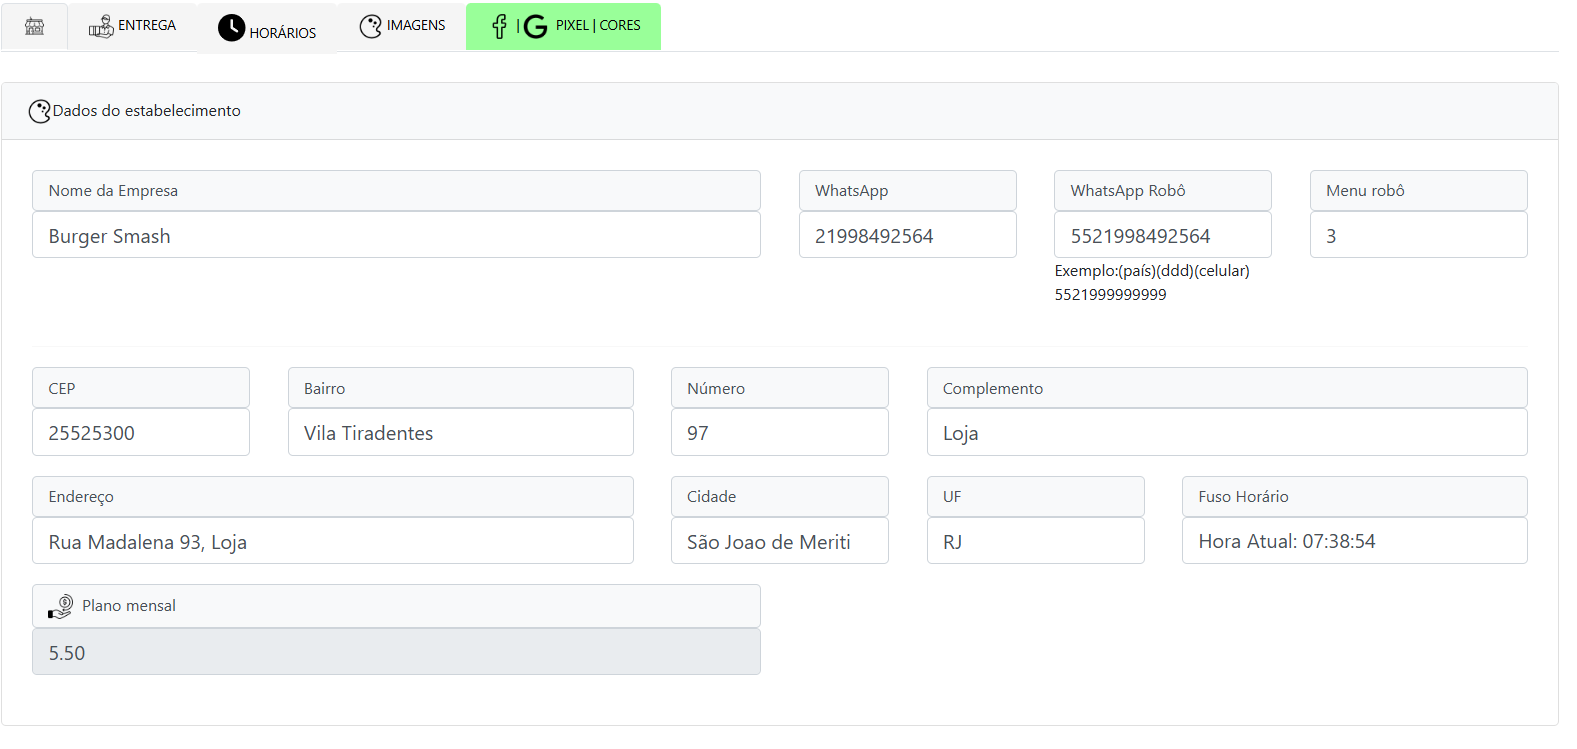Click the Facebook icon in the Pixel tab
Image resolution: width=1577 pixels, height=749 pixels.
point(499,27)
